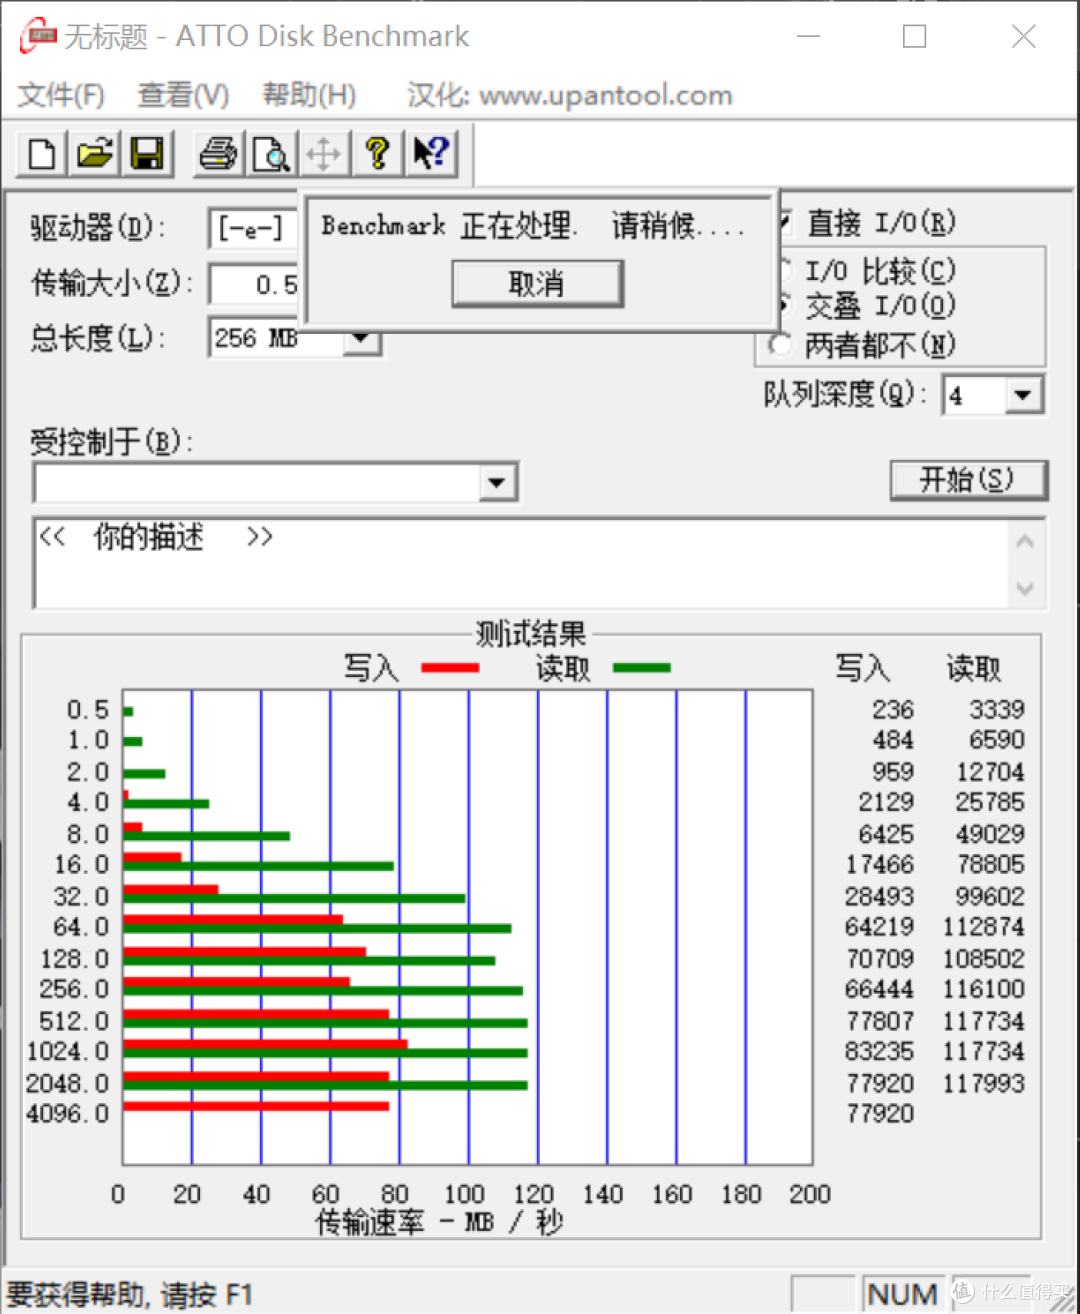Click write value 236
Viewport: 1080px width, 1314px height.
892,709
